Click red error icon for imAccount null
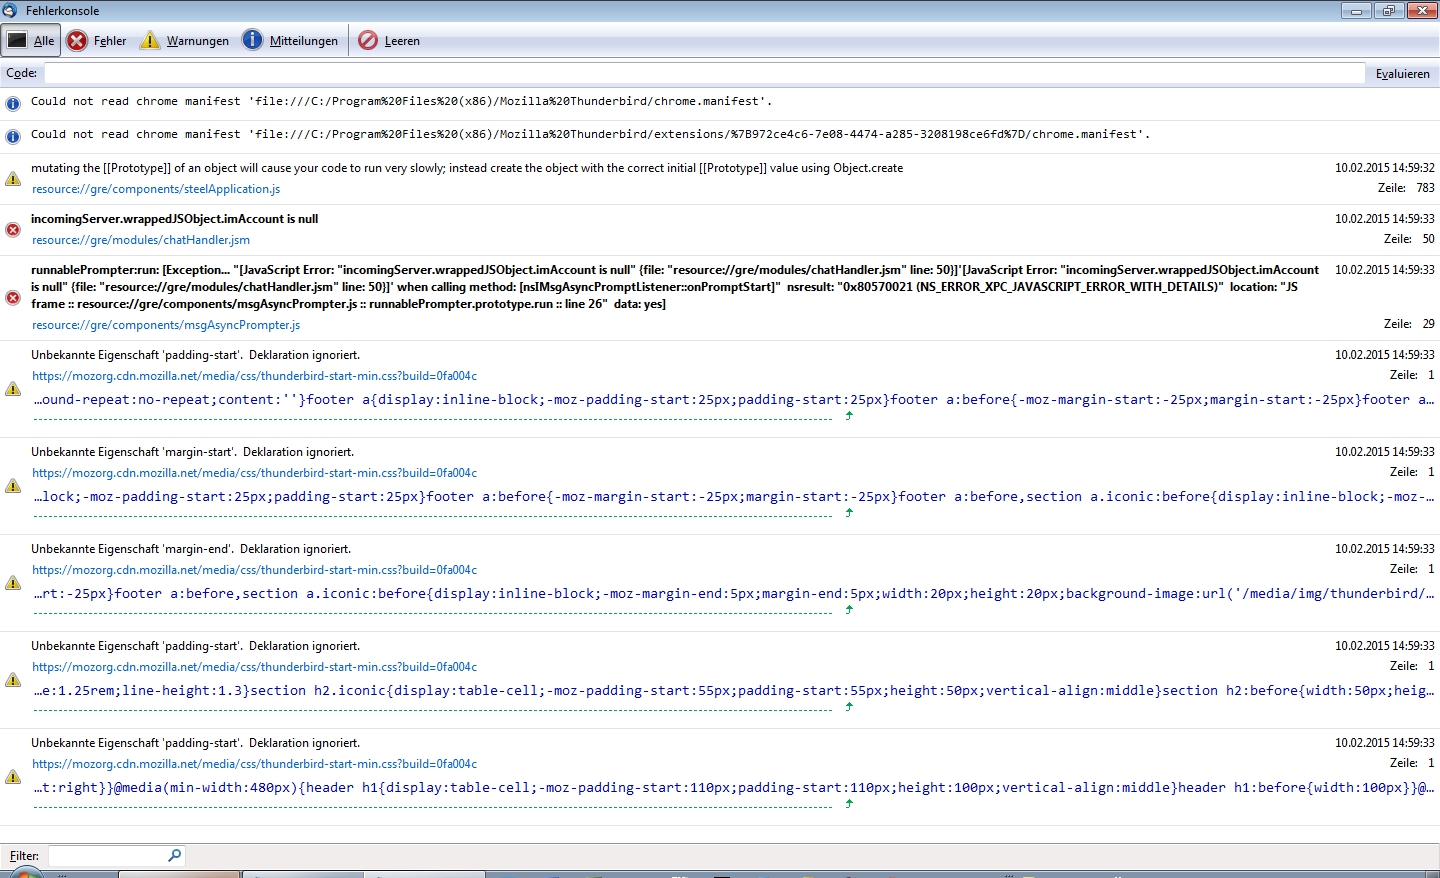 [13, 230]
